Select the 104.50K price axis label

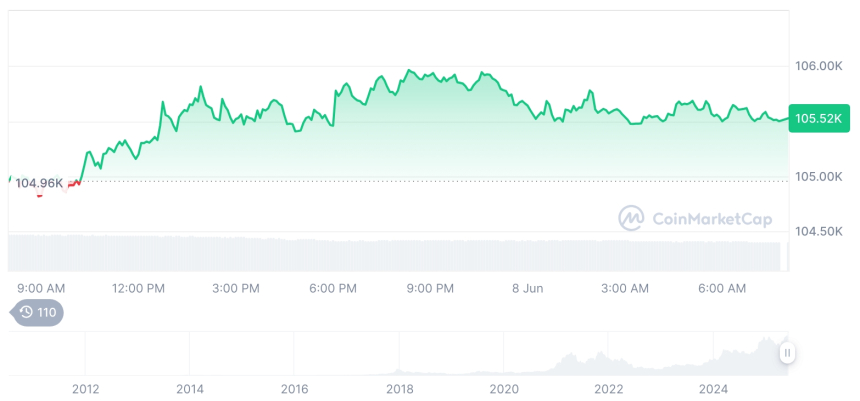pos(818,231)
